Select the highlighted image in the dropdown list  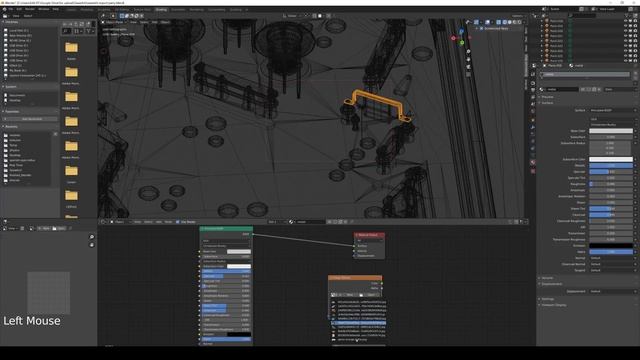(358, 323)
